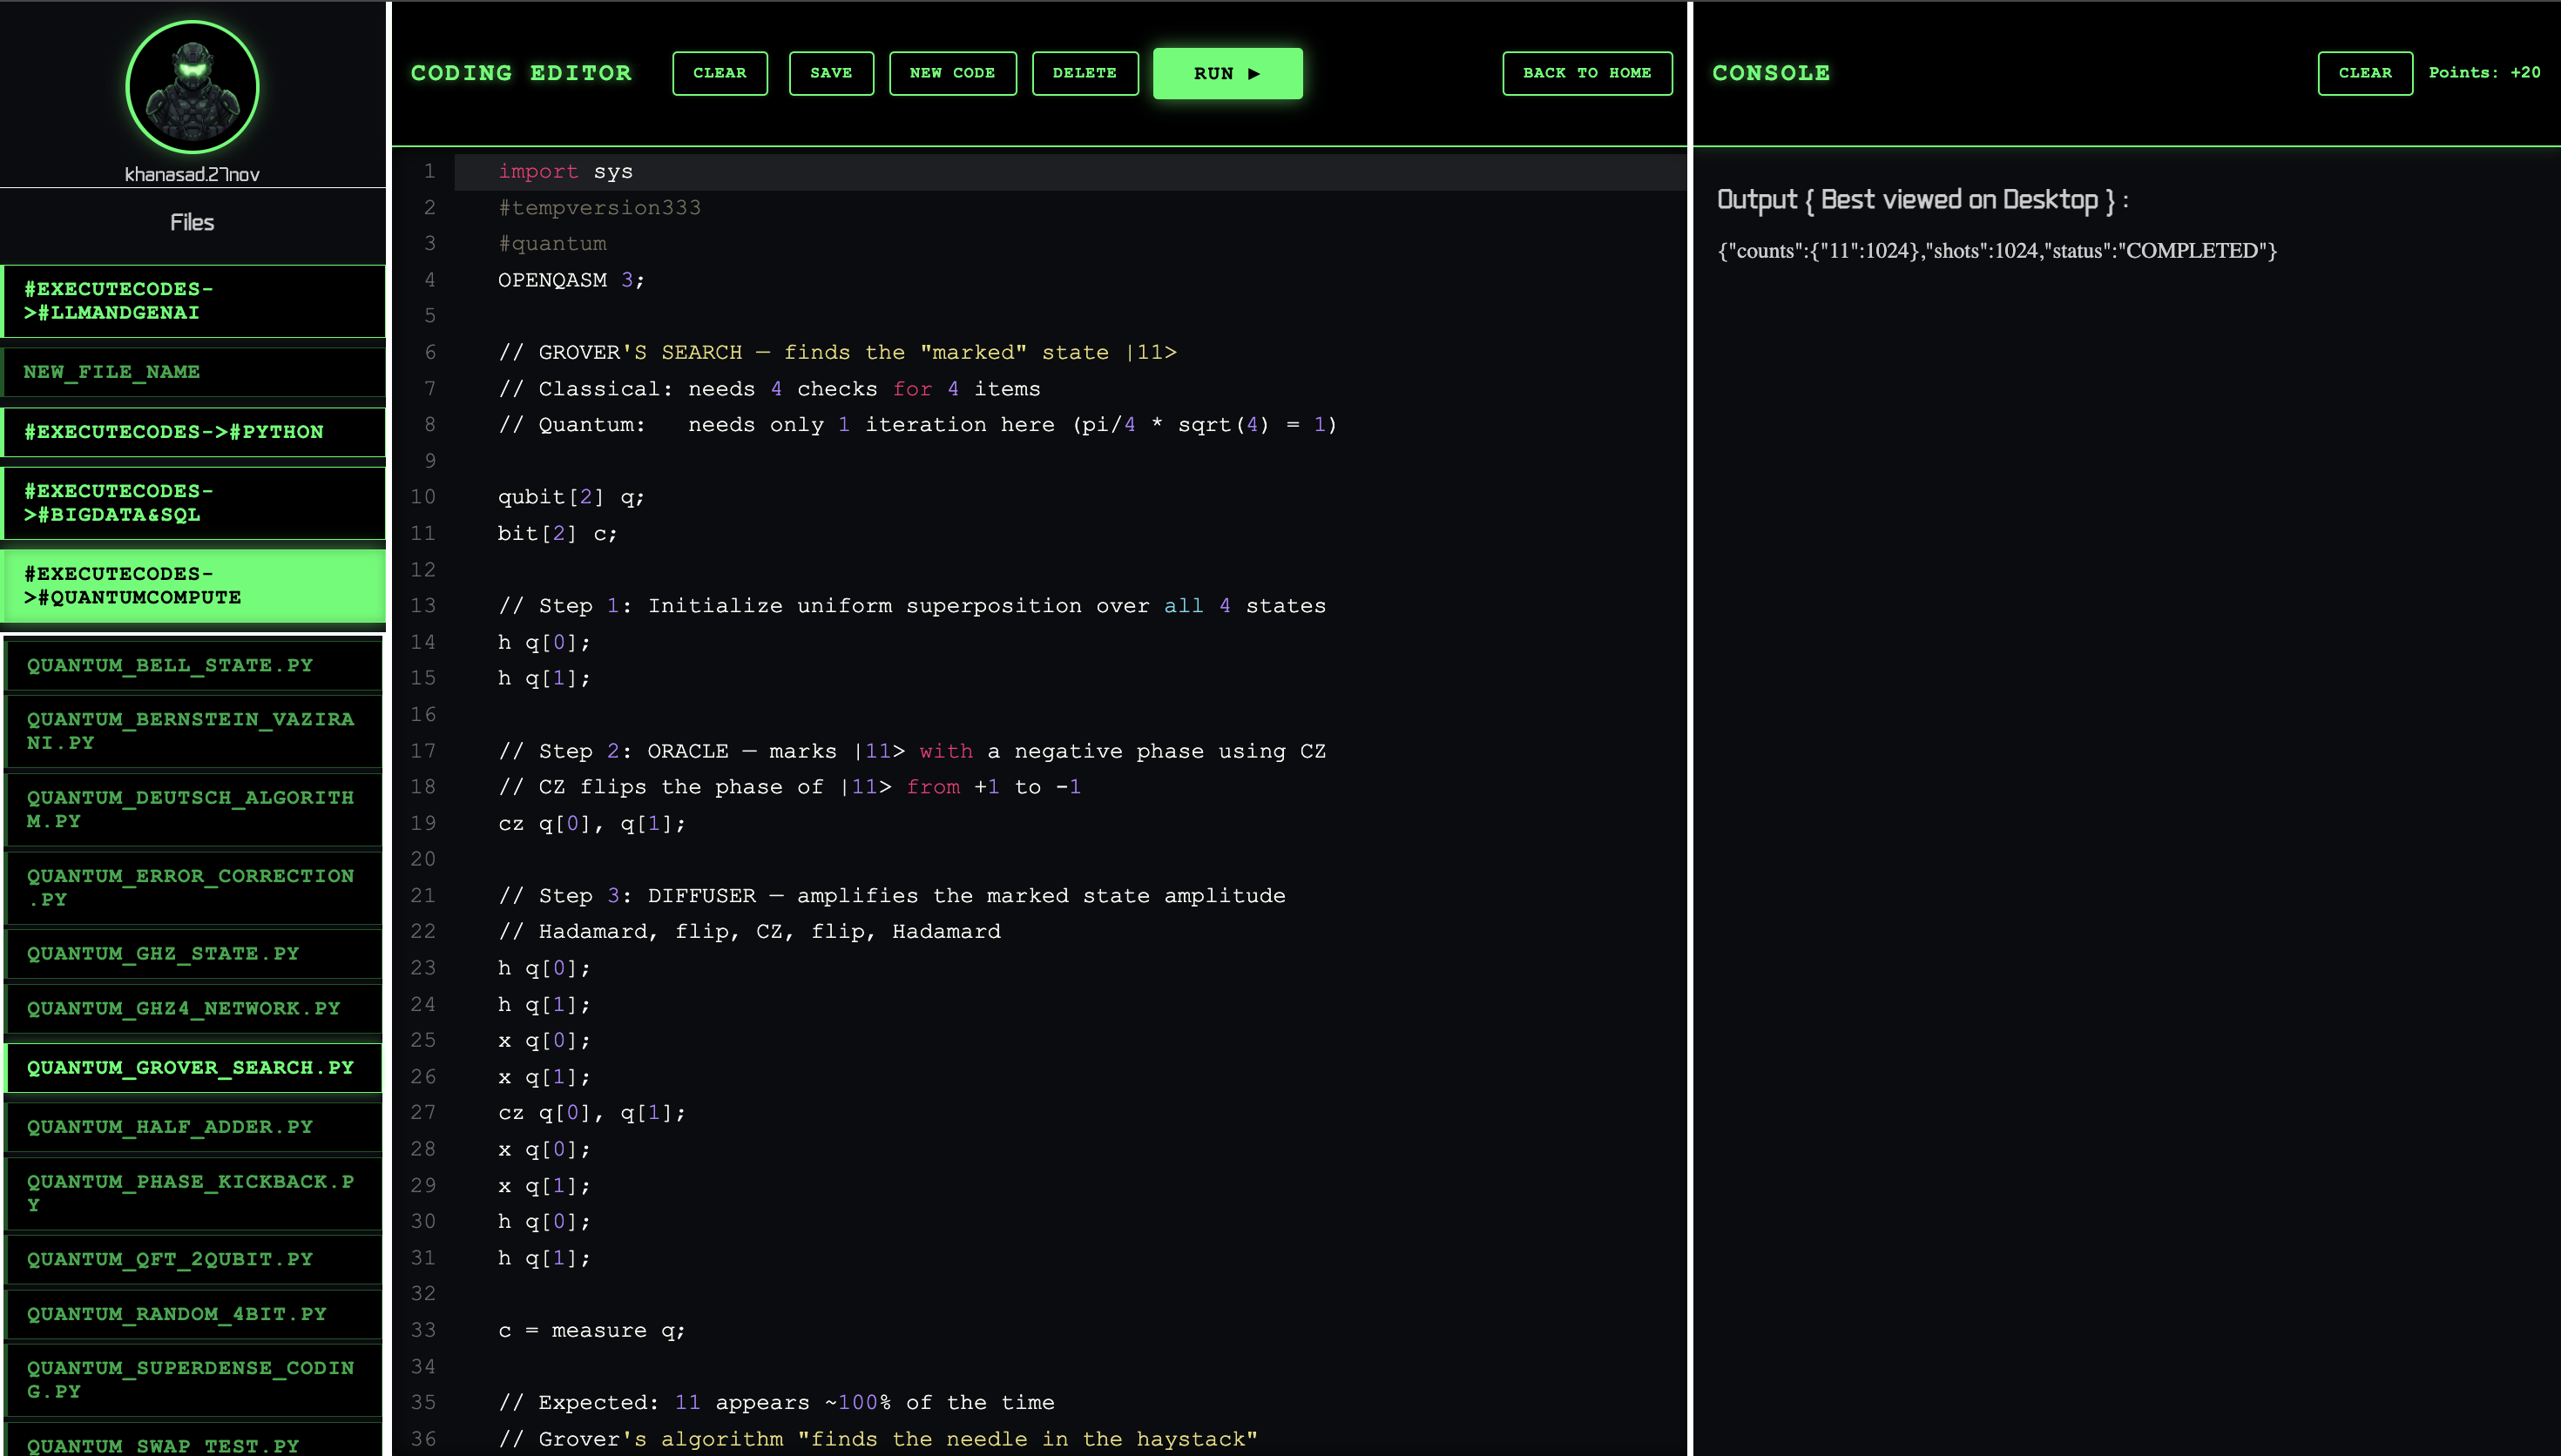
Task: Click the CODING EDITOR title
Action: (x=521, y=73)
